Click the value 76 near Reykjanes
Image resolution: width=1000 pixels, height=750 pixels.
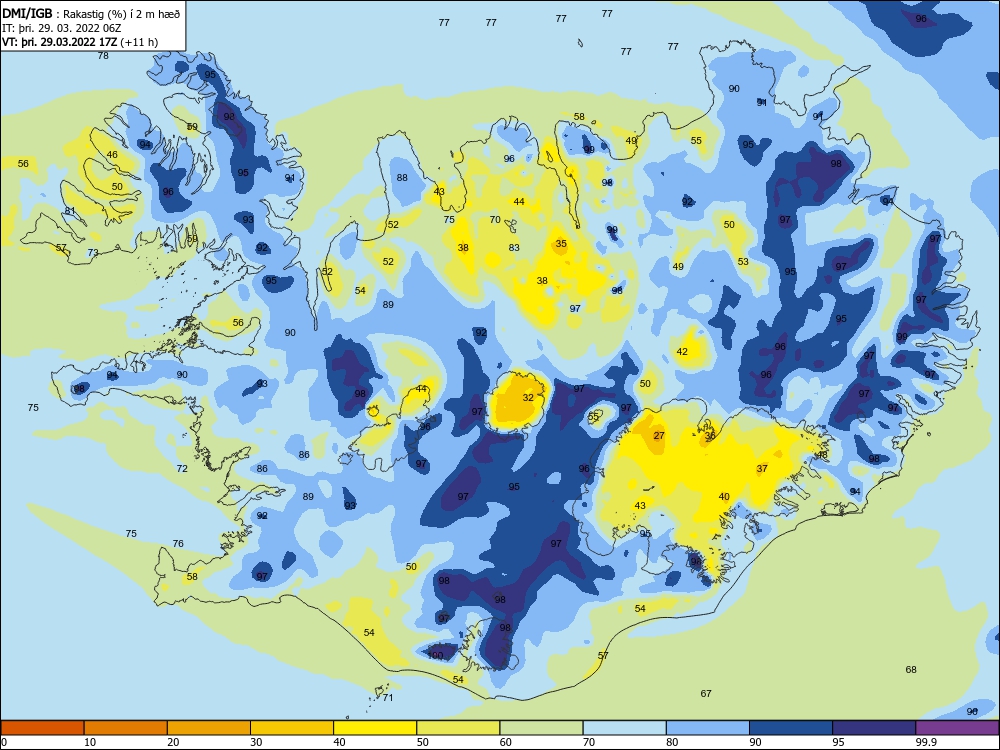pos(178,543)
